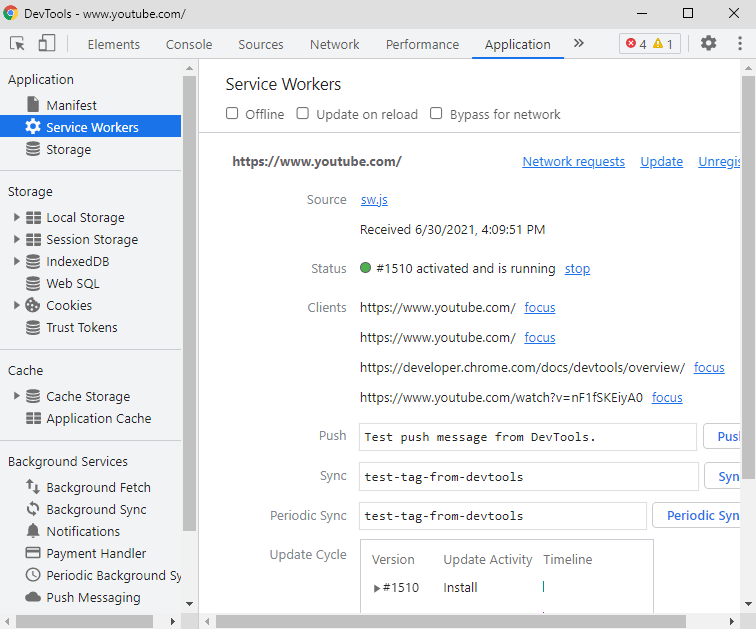Click the Local Storage grid icon
Screen dimensions: 756x629
33,217
